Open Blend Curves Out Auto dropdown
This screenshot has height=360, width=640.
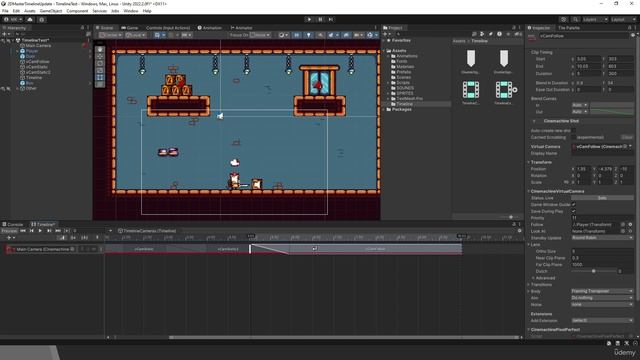point(580,111)
